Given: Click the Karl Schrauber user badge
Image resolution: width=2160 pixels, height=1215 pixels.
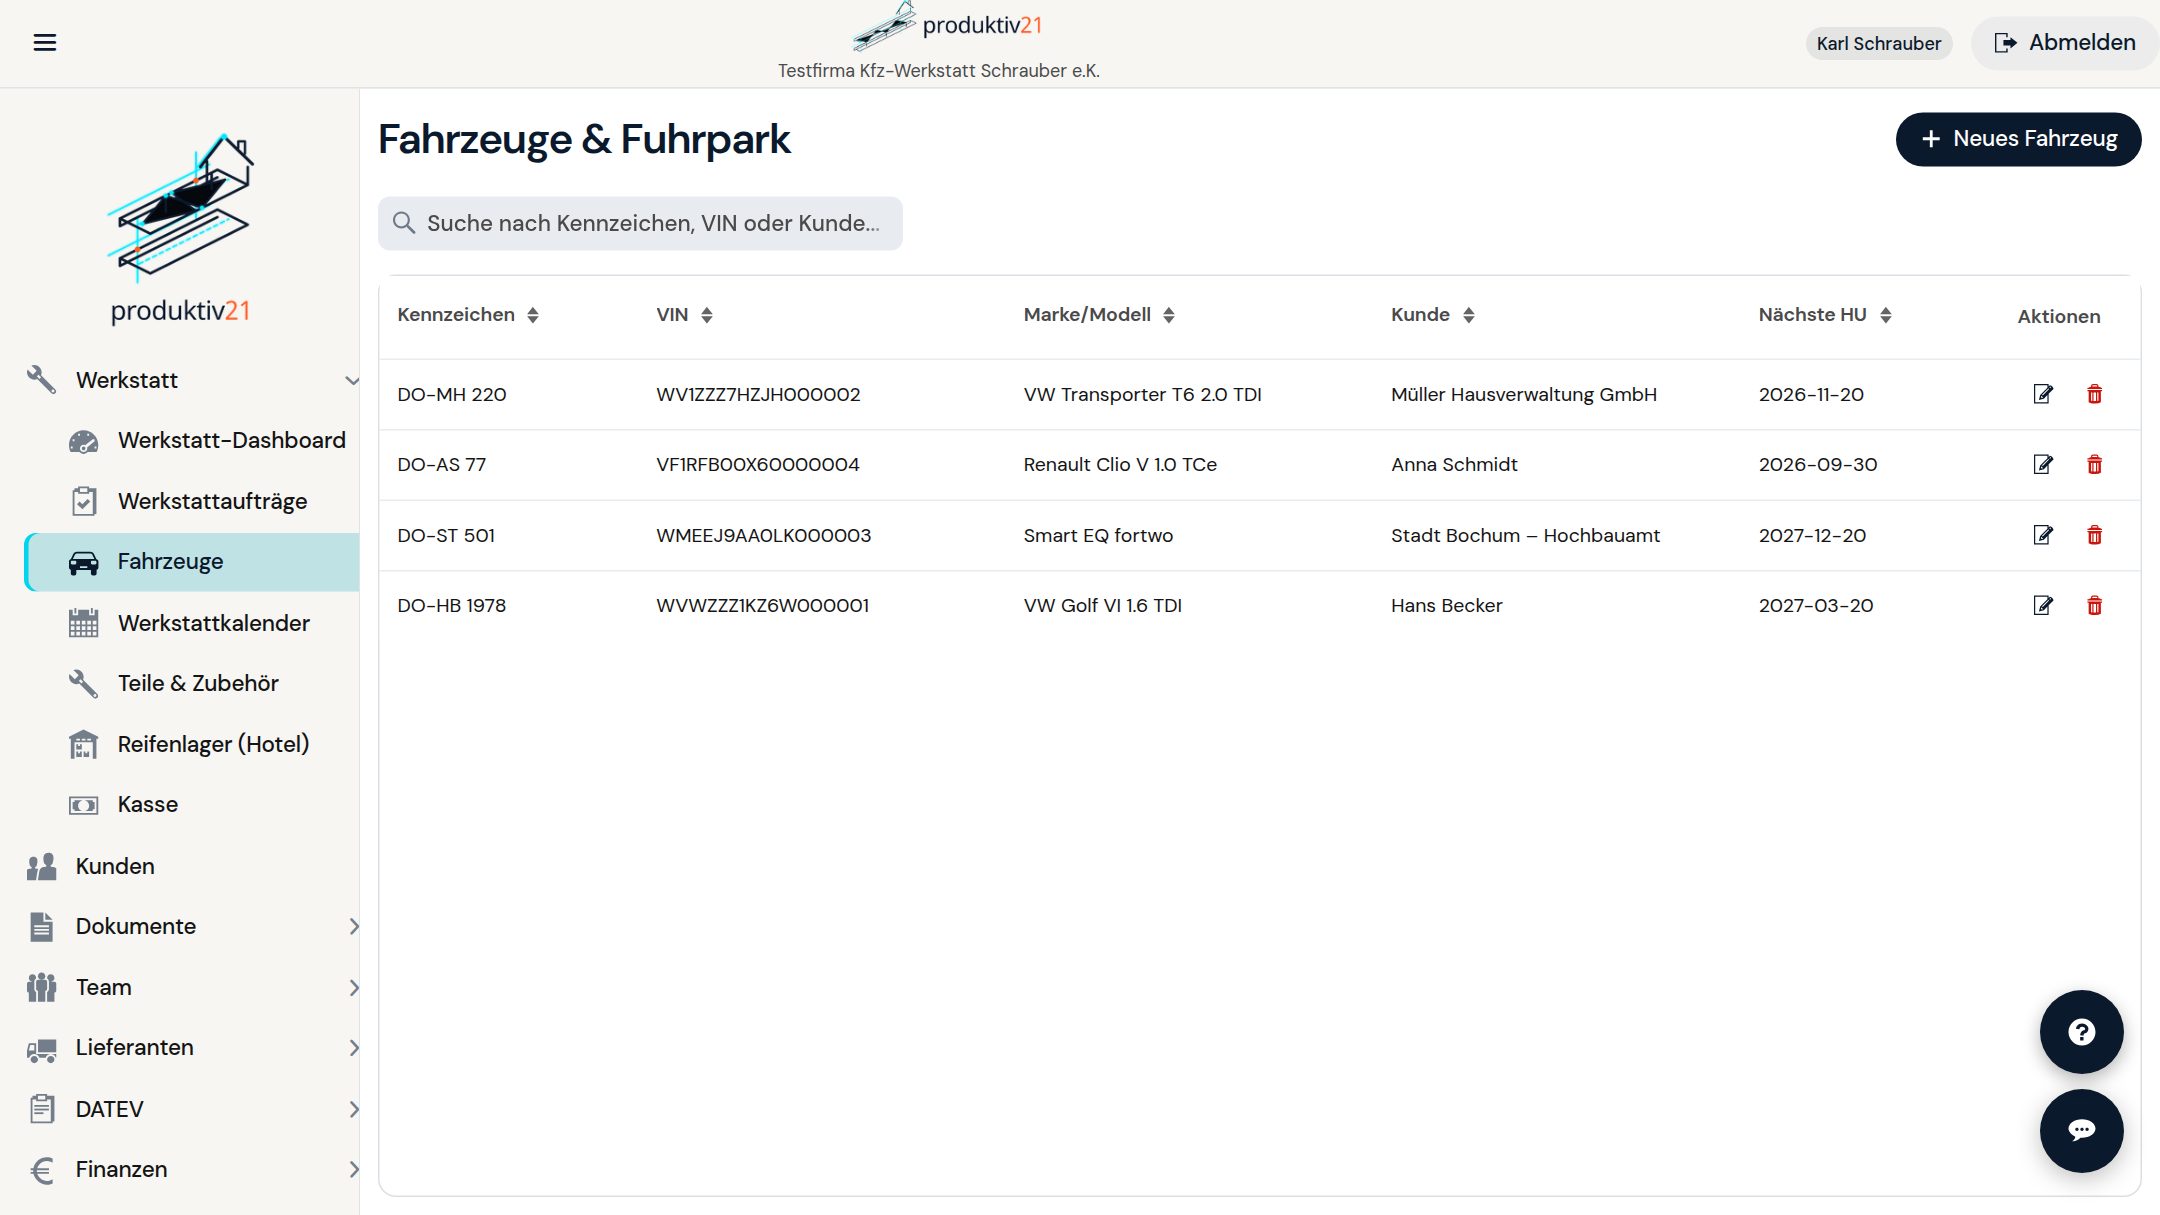Looking at the screenshot, I should pyautogui.click(x=1878, y=43).
